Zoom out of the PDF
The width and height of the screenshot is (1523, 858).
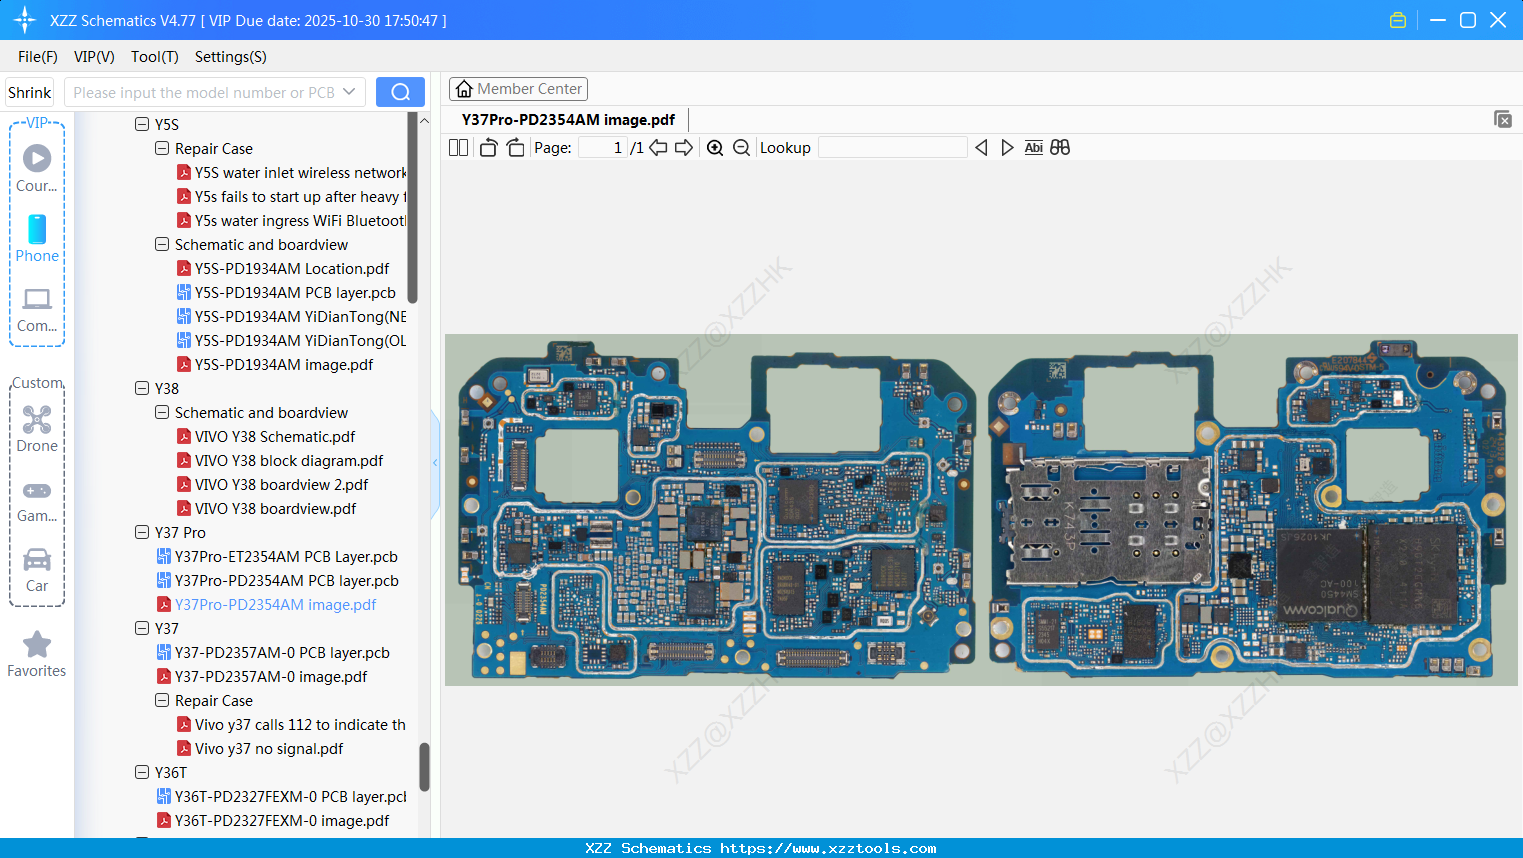point(741,148)
